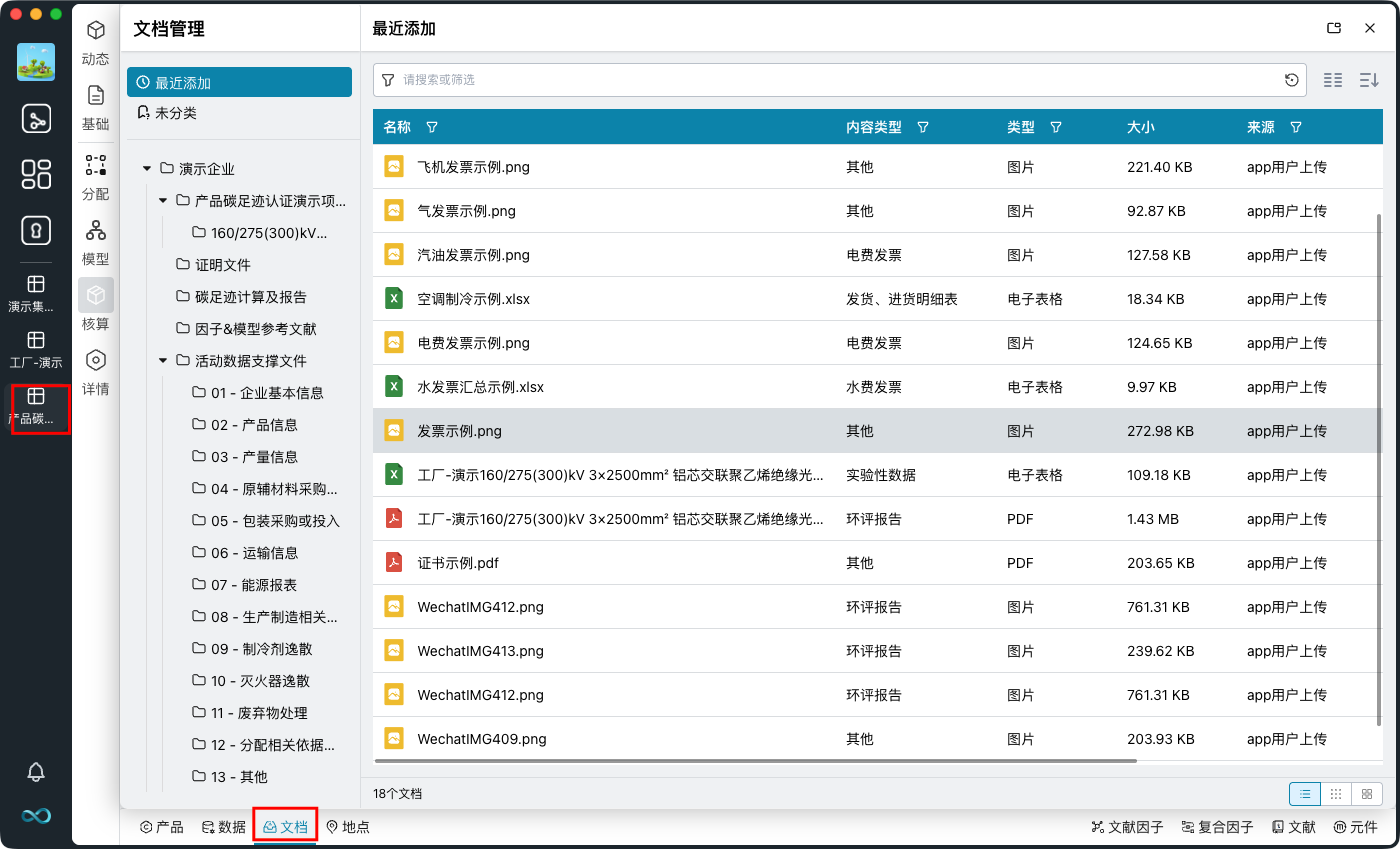Click the search history icon in search bar
1400x849 pixels.
click(x=1291, y=79)
